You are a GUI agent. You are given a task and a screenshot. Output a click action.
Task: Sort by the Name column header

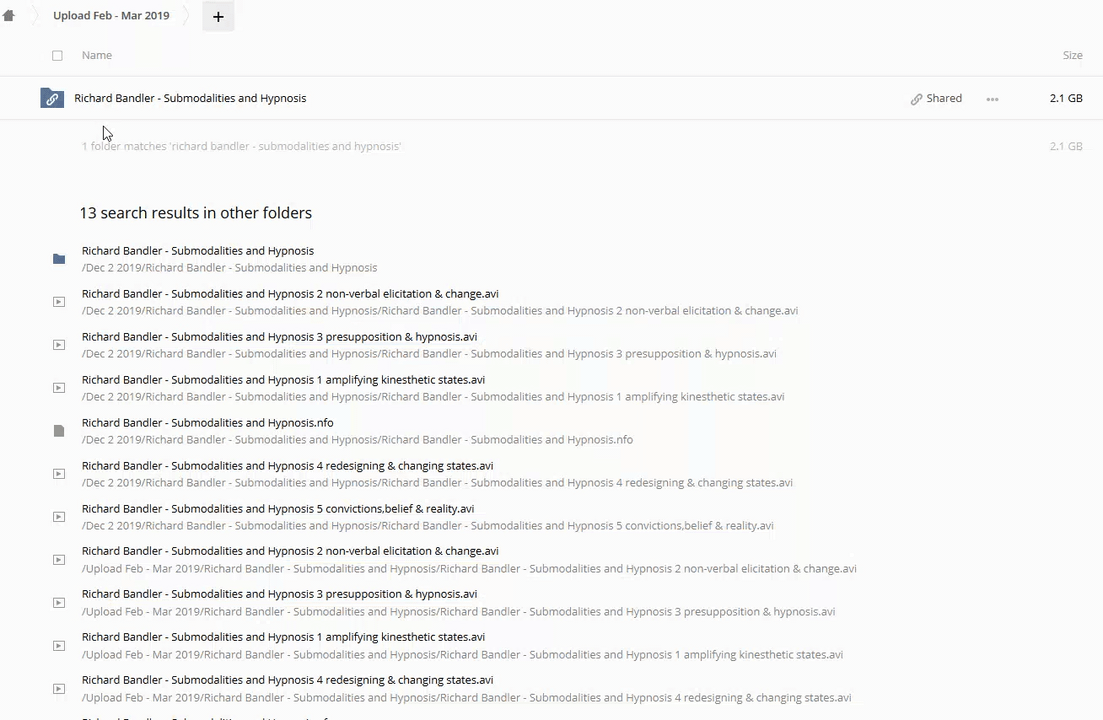(x=97, y=55)
